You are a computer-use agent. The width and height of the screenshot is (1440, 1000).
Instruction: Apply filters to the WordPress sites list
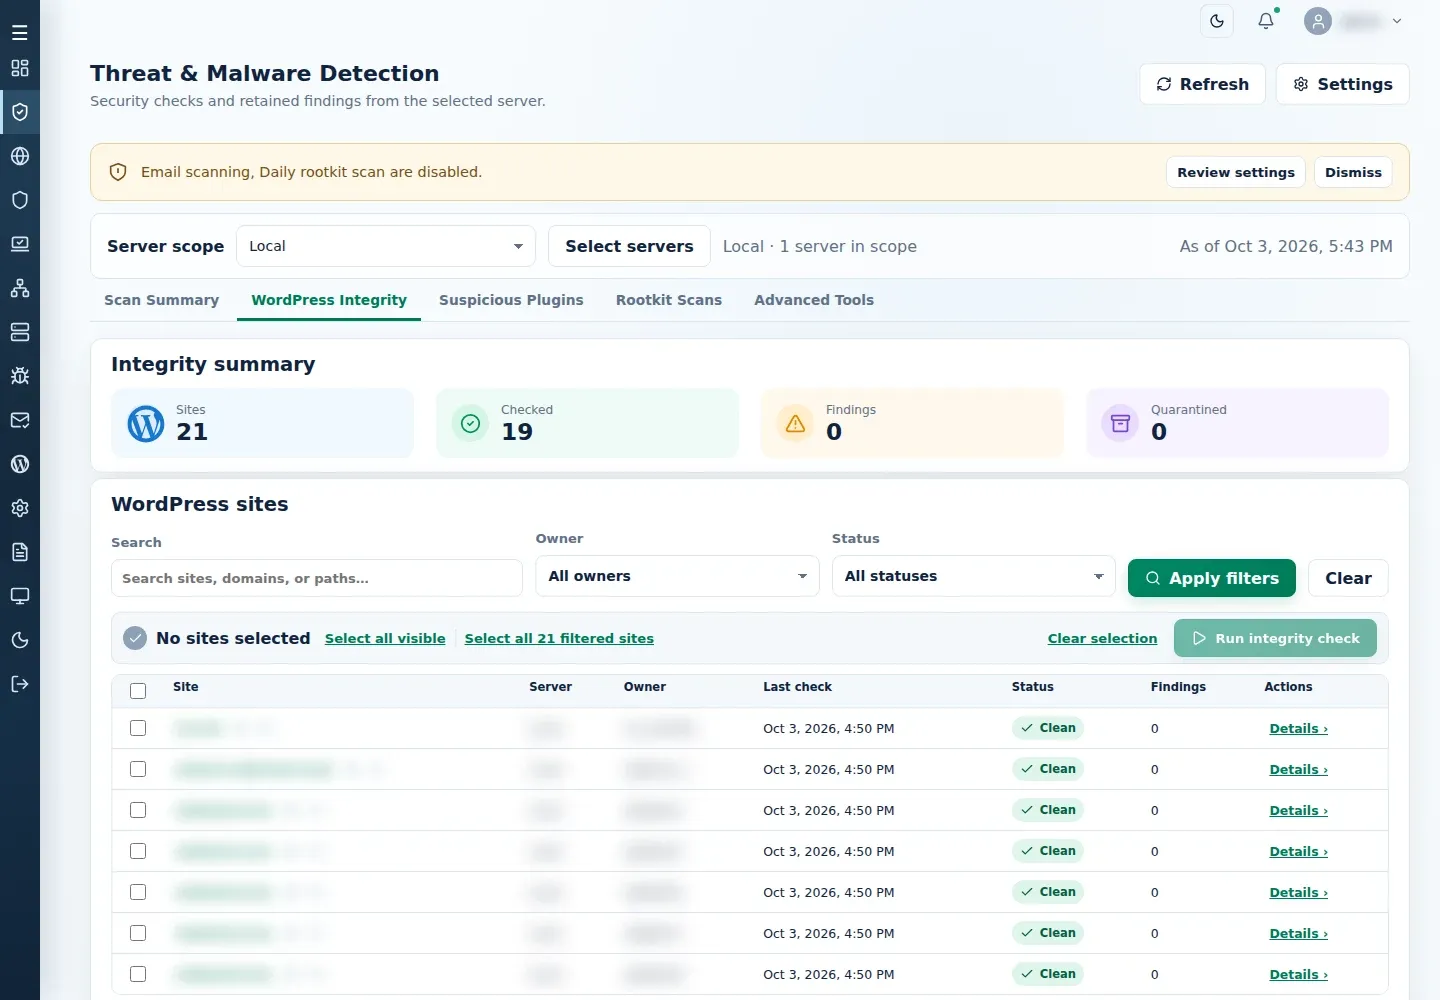[1212, 578]
